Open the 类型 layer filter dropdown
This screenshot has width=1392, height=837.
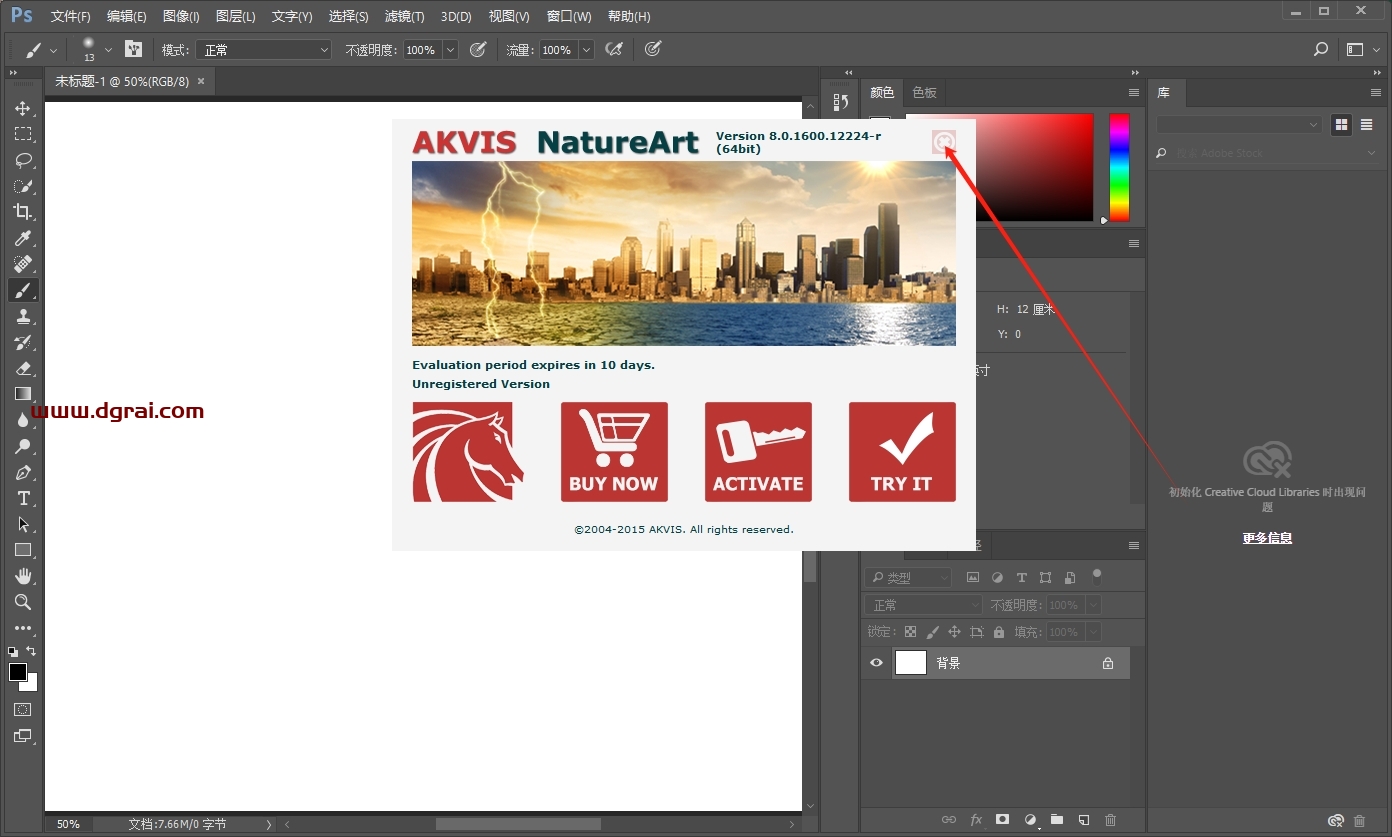909,577
